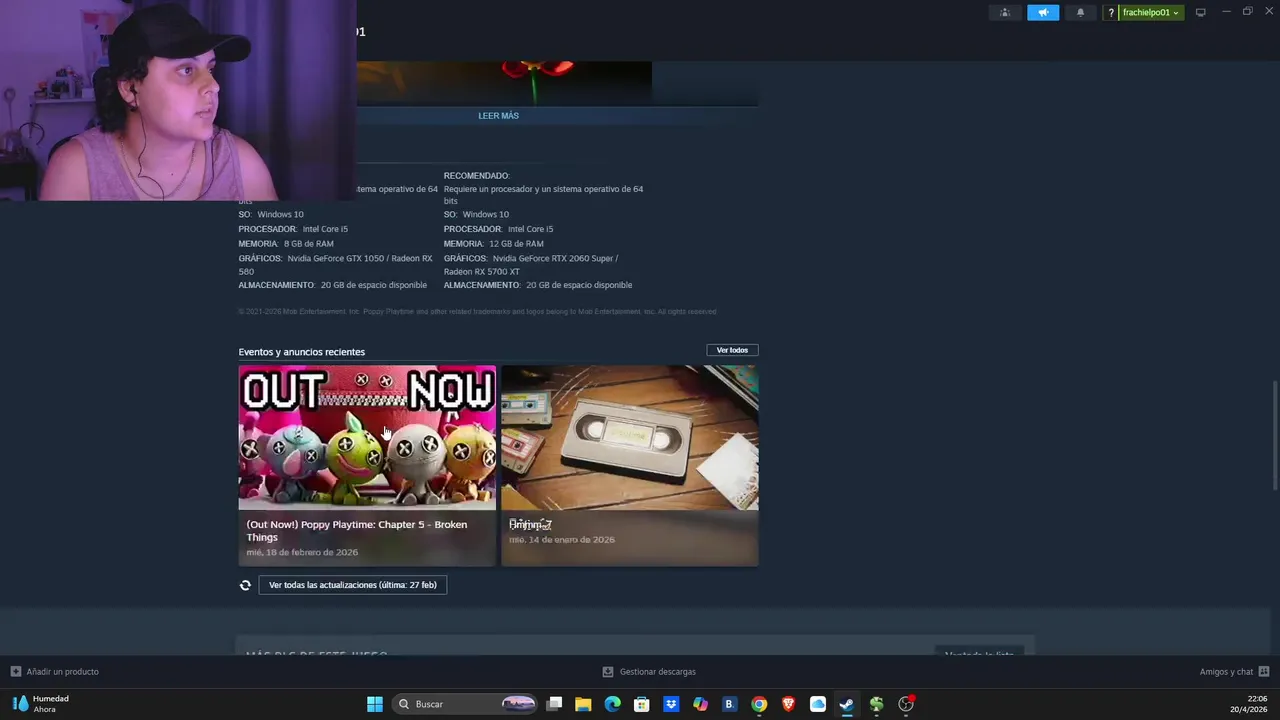Image resolution: width=1280 pixels, height=720 pixels.
Task: Open Dropbox from the taskbar
Action: [671, 704]
